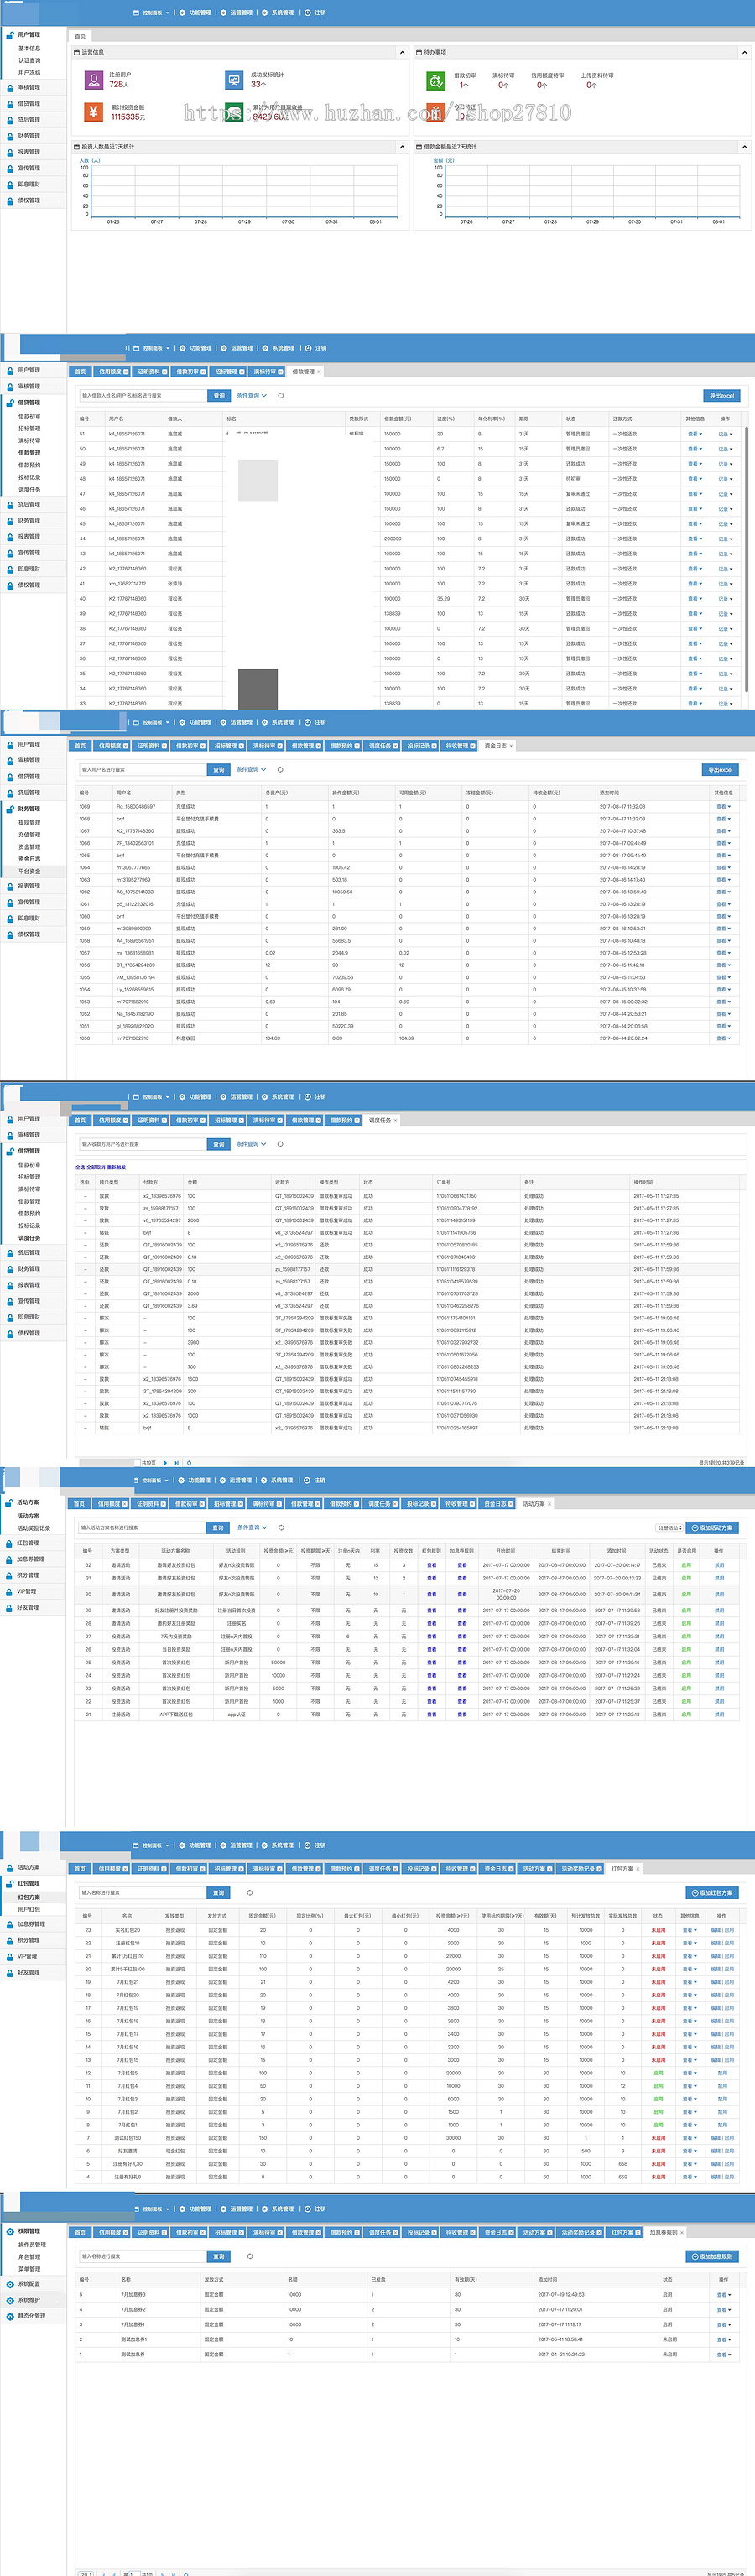Close the 借款管理 tab via its x icon

(x=319, y=372)
